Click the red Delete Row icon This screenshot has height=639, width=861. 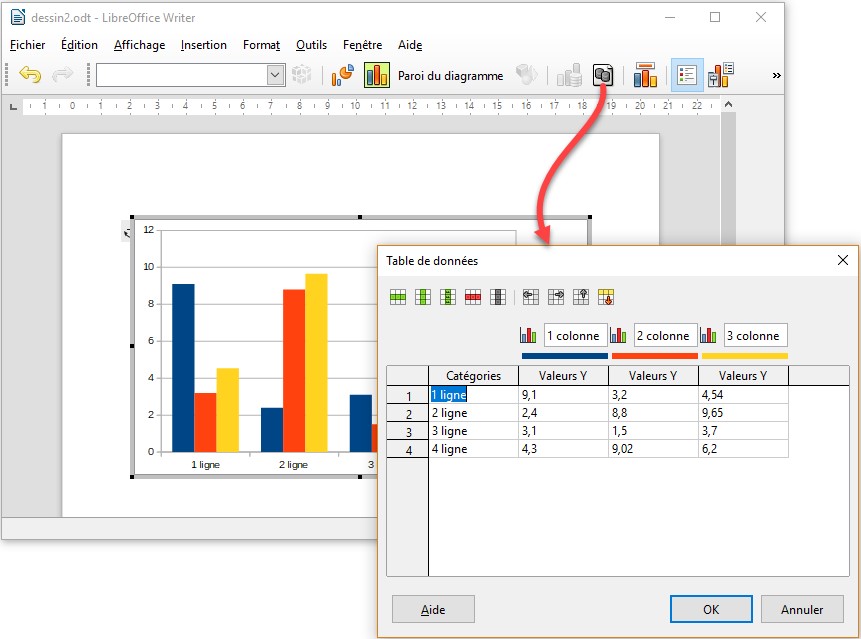473,297
